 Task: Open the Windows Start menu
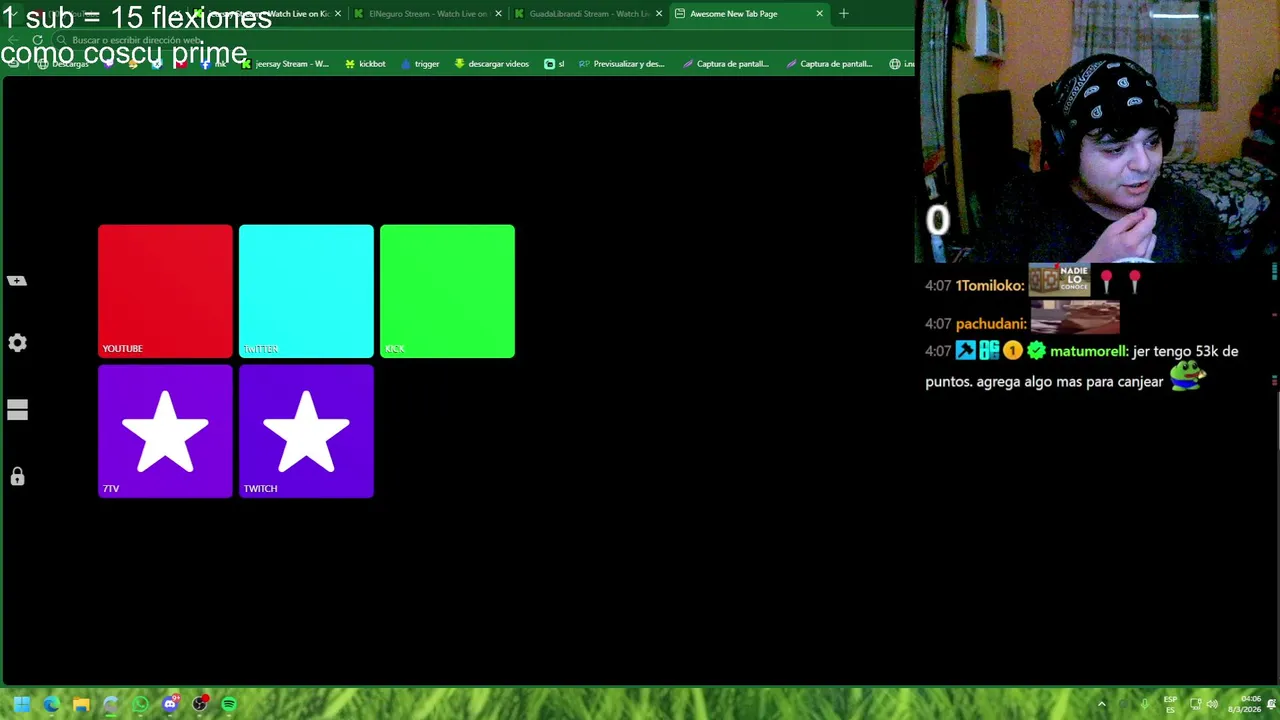click(22, 704)
